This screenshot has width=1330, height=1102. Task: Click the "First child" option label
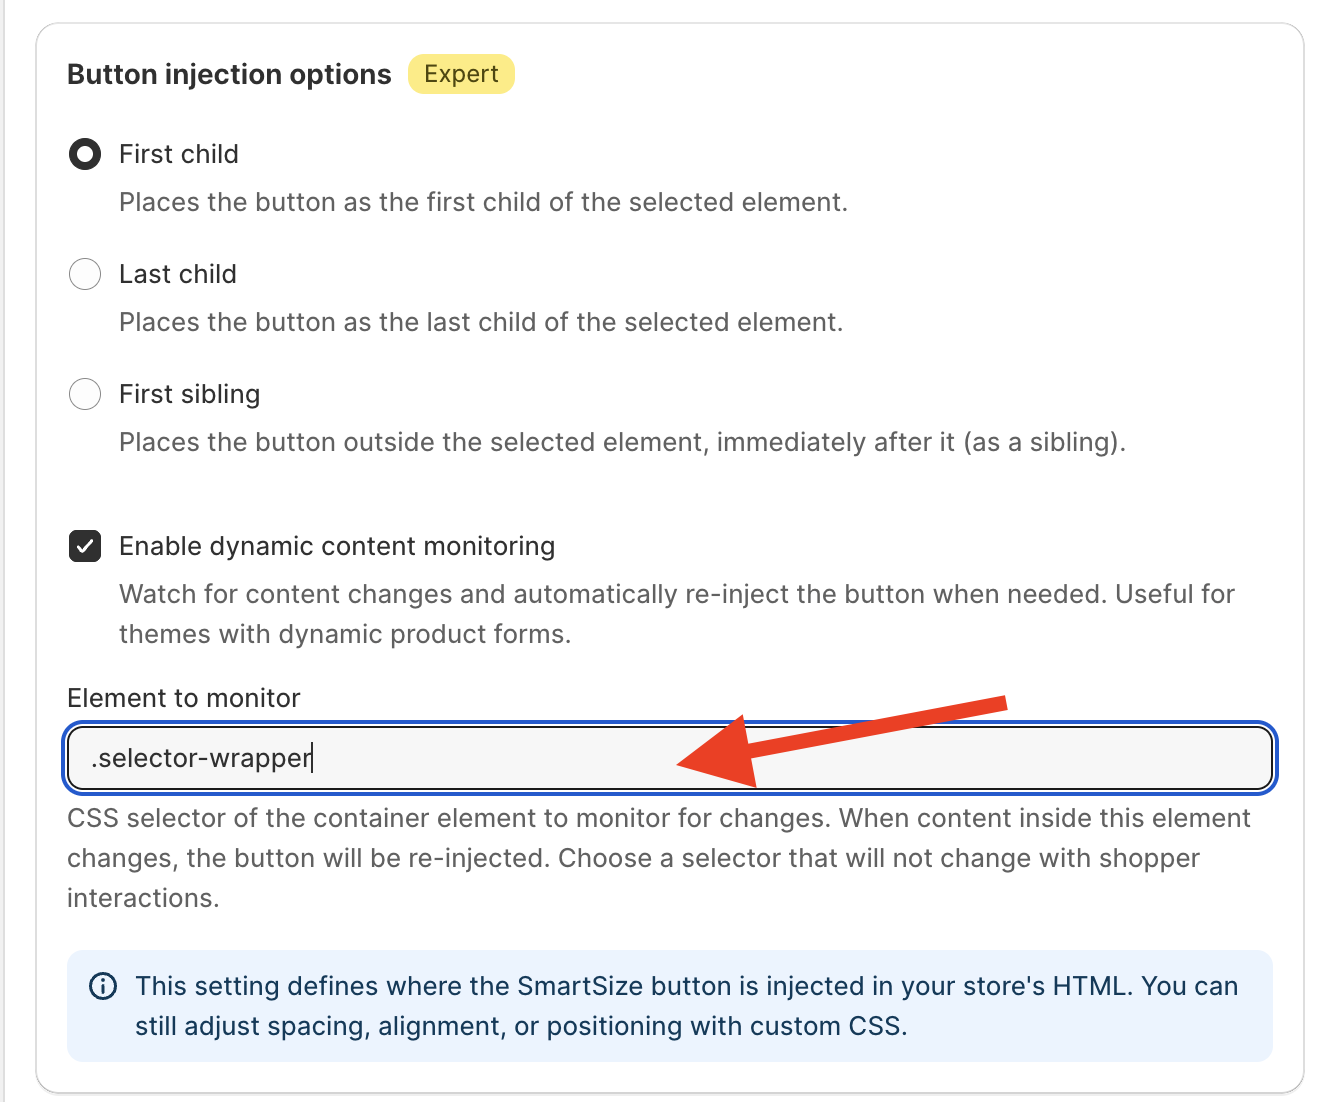[179, 154]
